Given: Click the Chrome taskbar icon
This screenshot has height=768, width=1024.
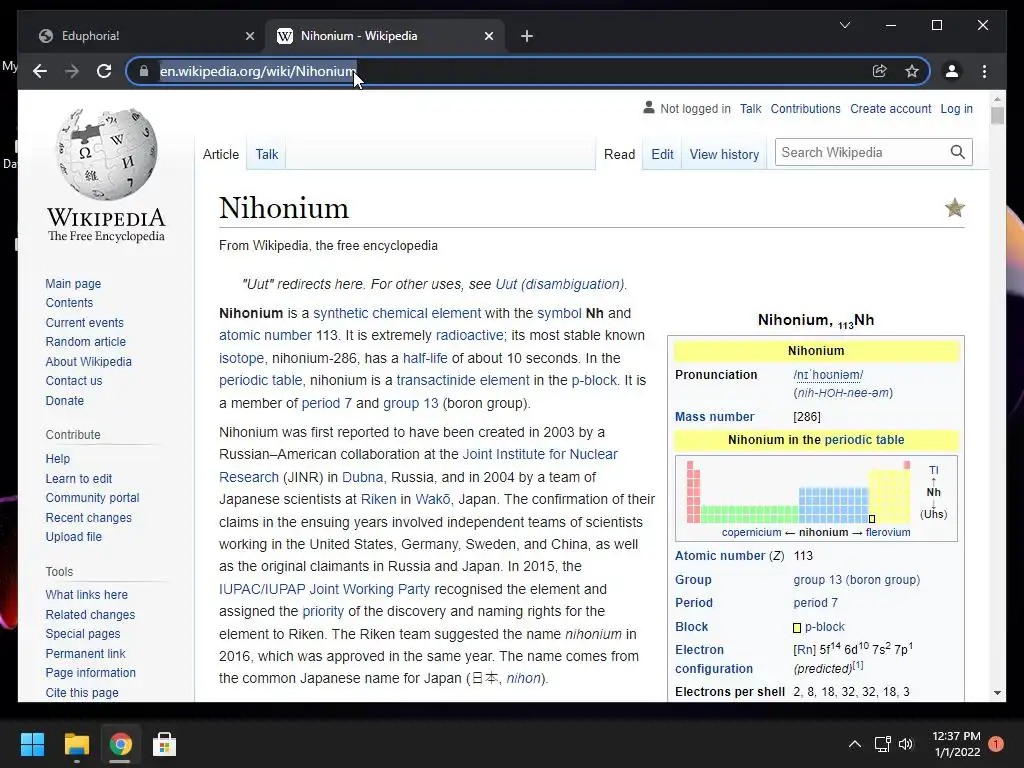Looking at the screenshot, I should point(120,744).
